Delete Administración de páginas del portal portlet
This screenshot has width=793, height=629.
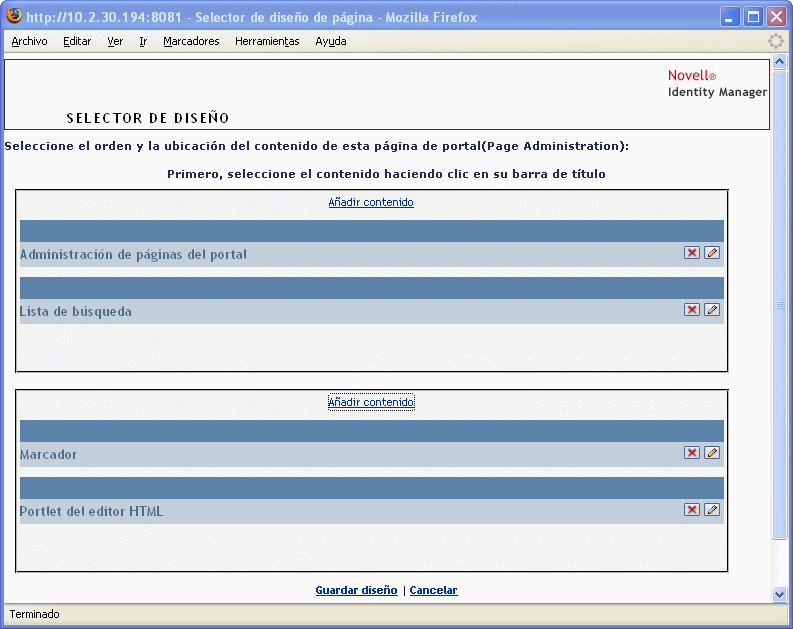[691, 252]
